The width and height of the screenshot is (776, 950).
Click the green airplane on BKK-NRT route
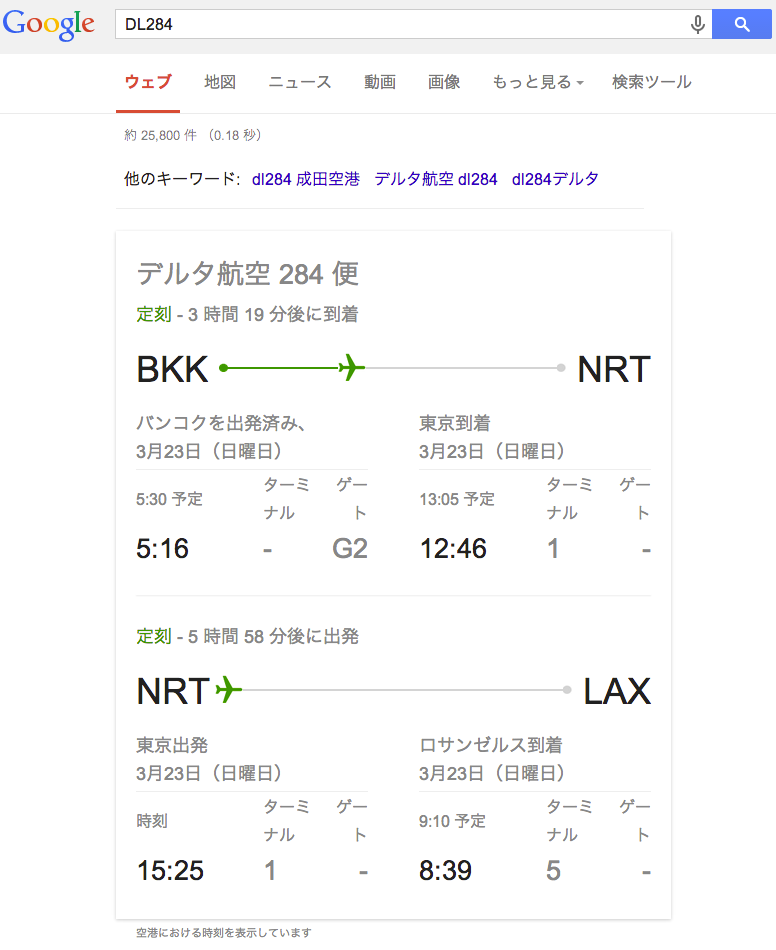351,368
